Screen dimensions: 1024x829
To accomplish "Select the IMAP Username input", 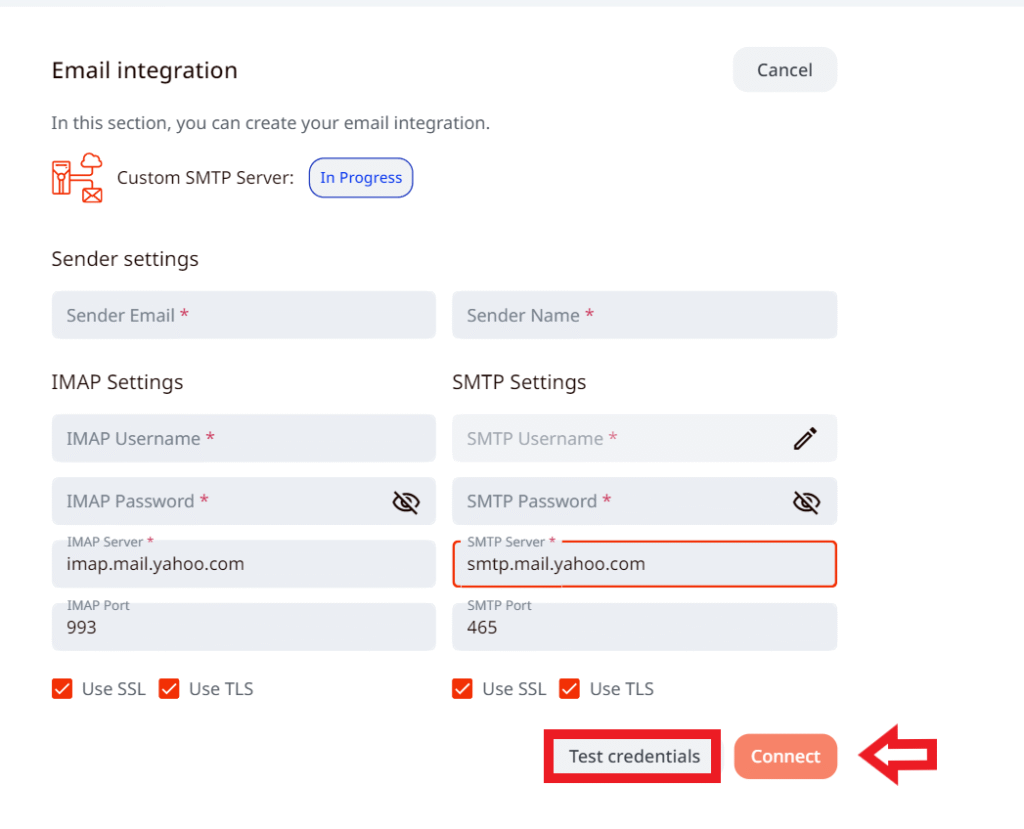I will pyautogui.click(x=243, y=438).
